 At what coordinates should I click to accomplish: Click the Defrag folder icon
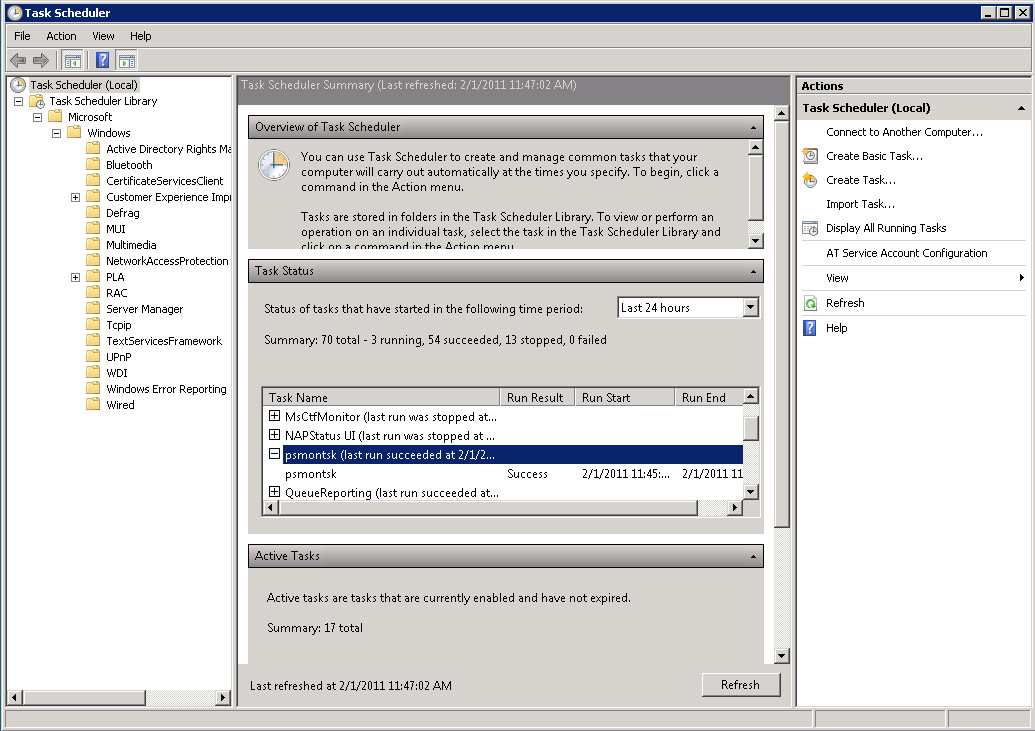[94, 213]
